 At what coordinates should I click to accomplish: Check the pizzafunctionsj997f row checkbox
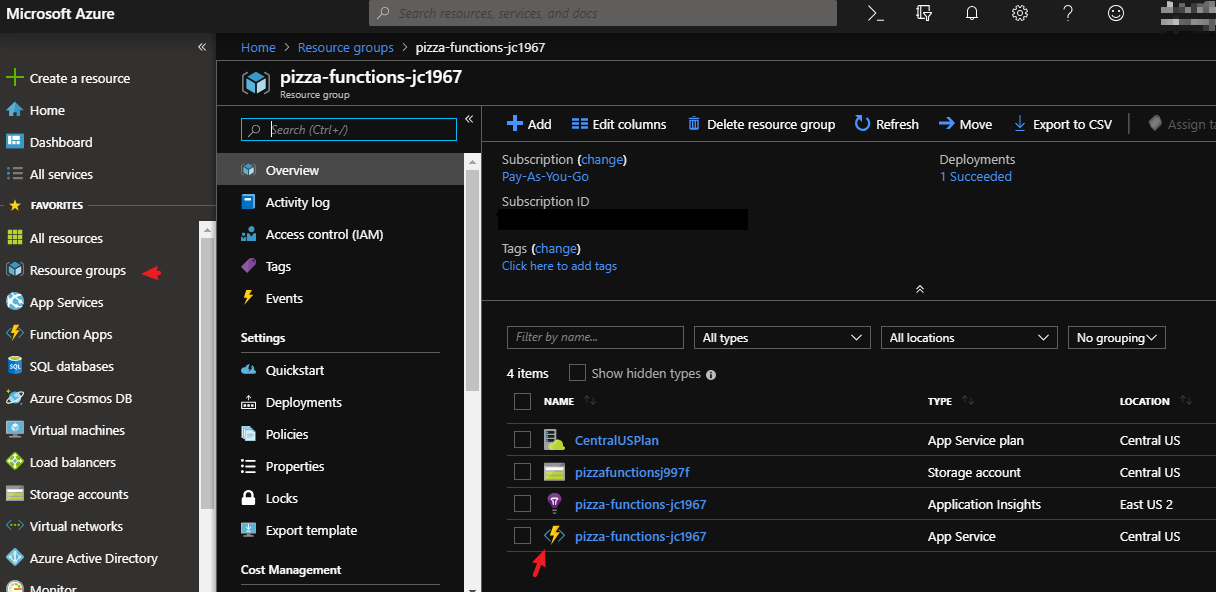[522, 472]
